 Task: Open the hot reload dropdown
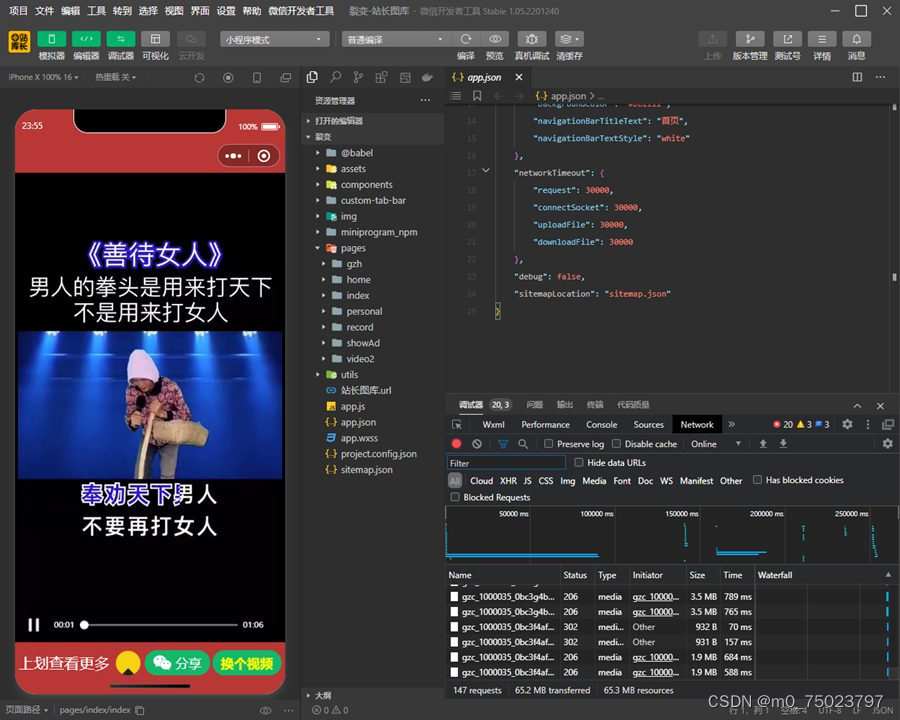[x=115, y=77]
